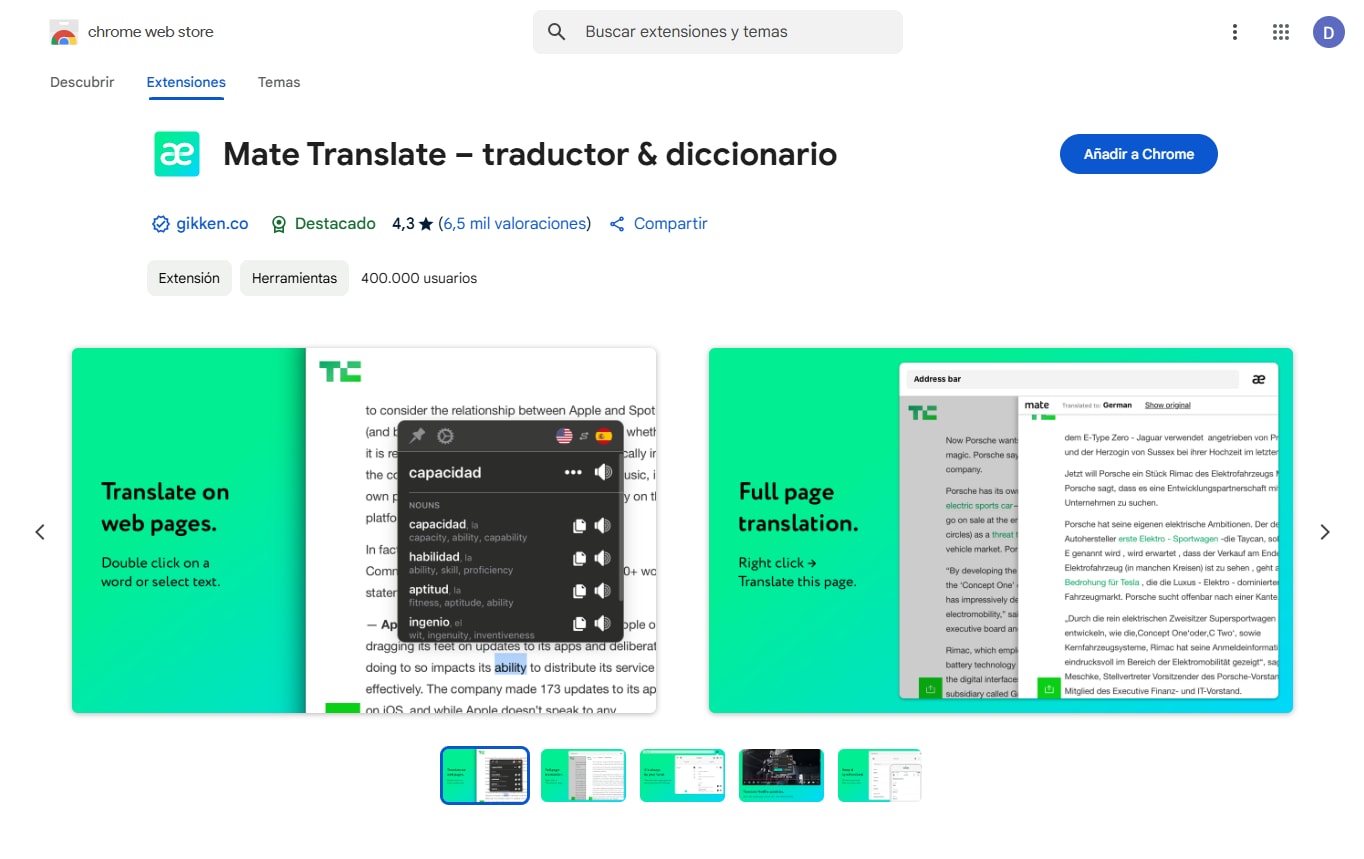Click the 4,3 star rating

tap(412, 224)
